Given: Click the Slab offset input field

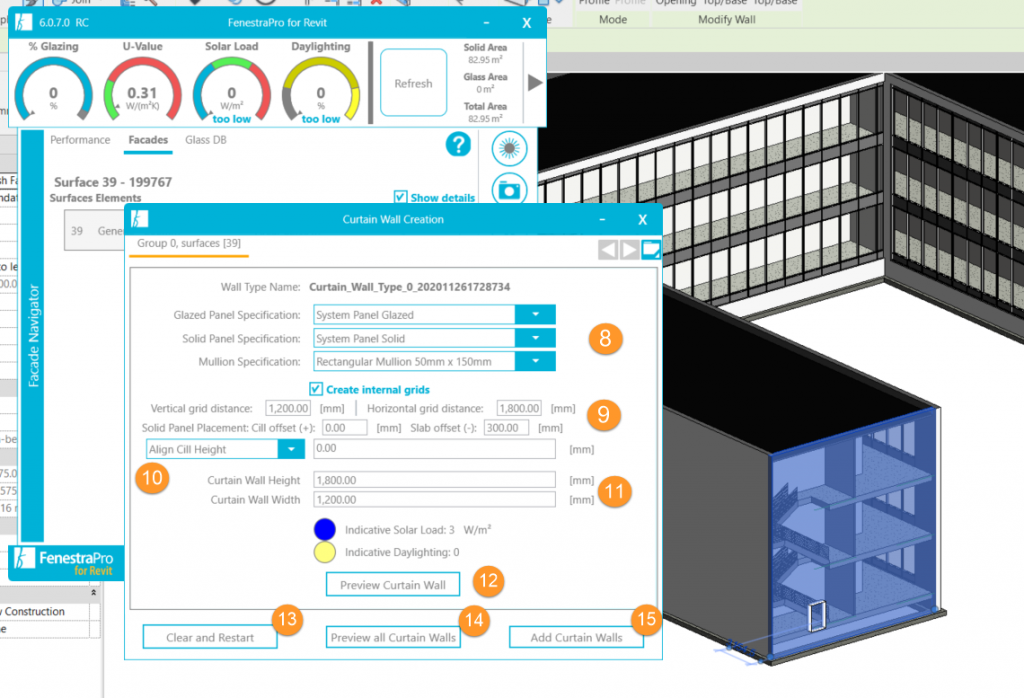Looking at the screenshot, I should point(505,428).
